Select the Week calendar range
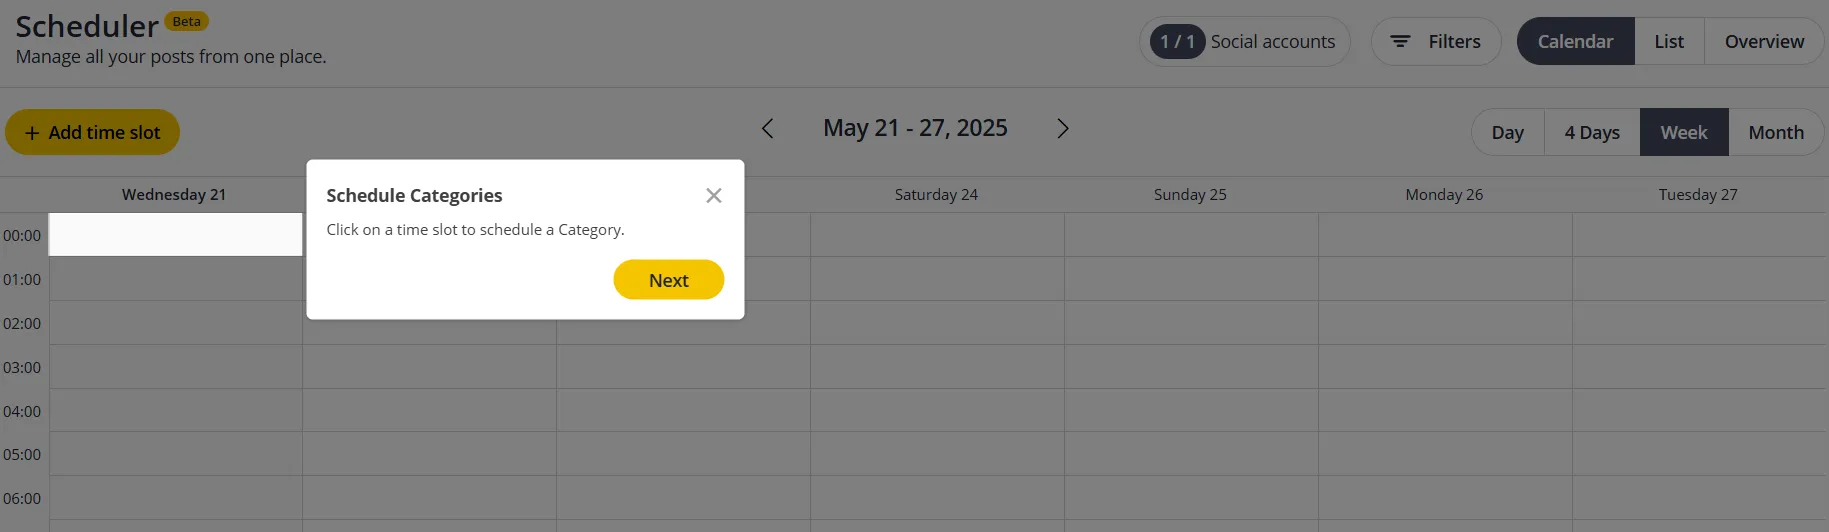Screen dimensions: 1829x532 (1684, 133)
